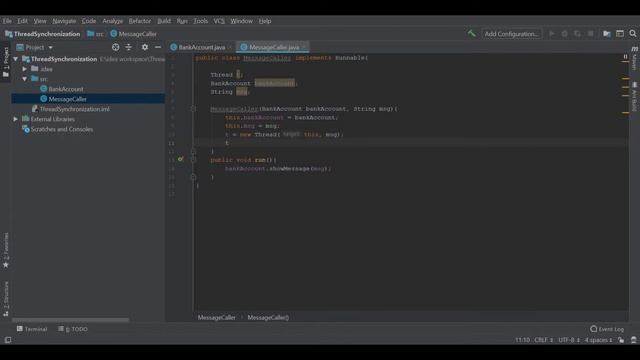The width and height of the screenshot is (640, 360).
Task: Click the Run with Coverage icon
Action: tap(578, 34)
